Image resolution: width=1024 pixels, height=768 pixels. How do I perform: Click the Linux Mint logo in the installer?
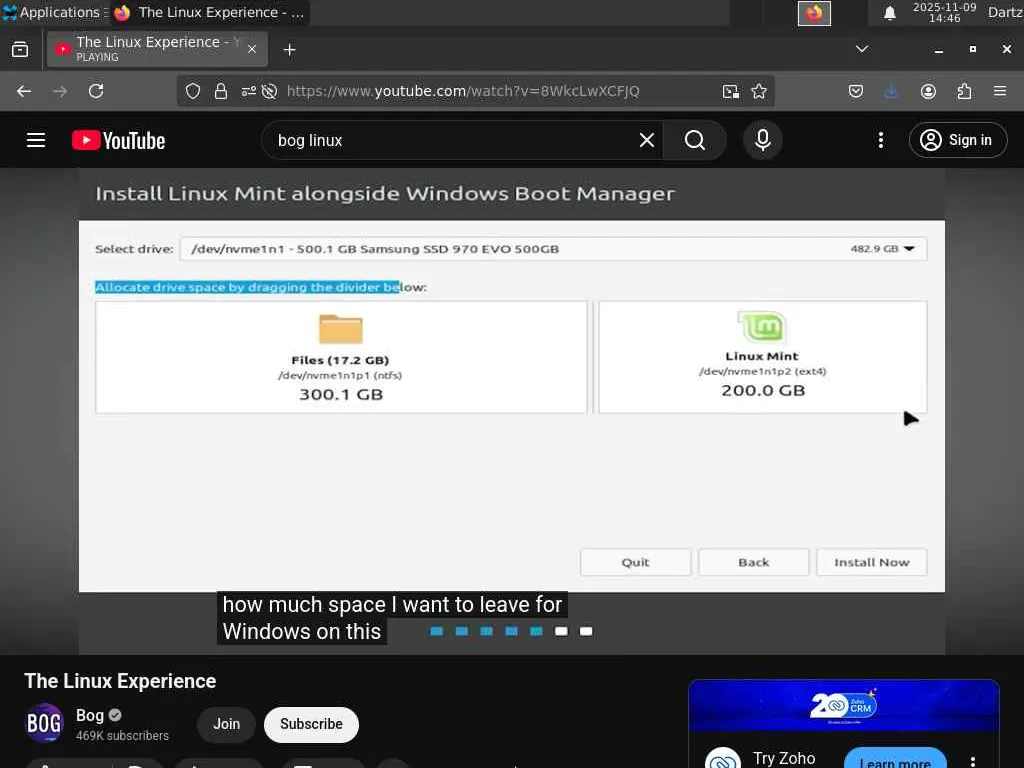(x=763, y=327)
